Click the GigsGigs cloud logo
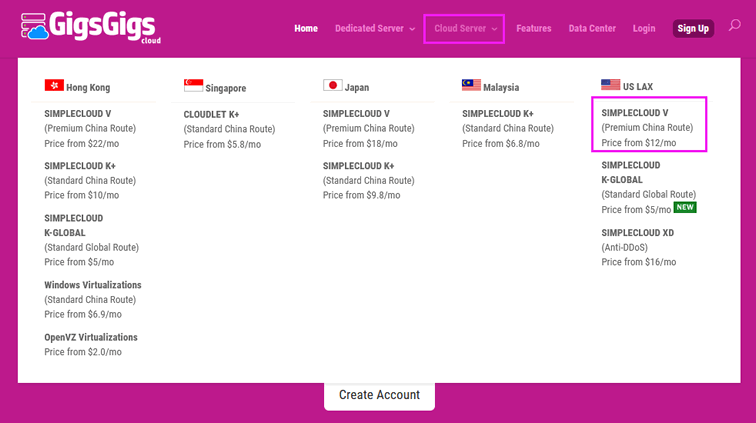Viewport: 756px width, 423px height. (91, 27)
